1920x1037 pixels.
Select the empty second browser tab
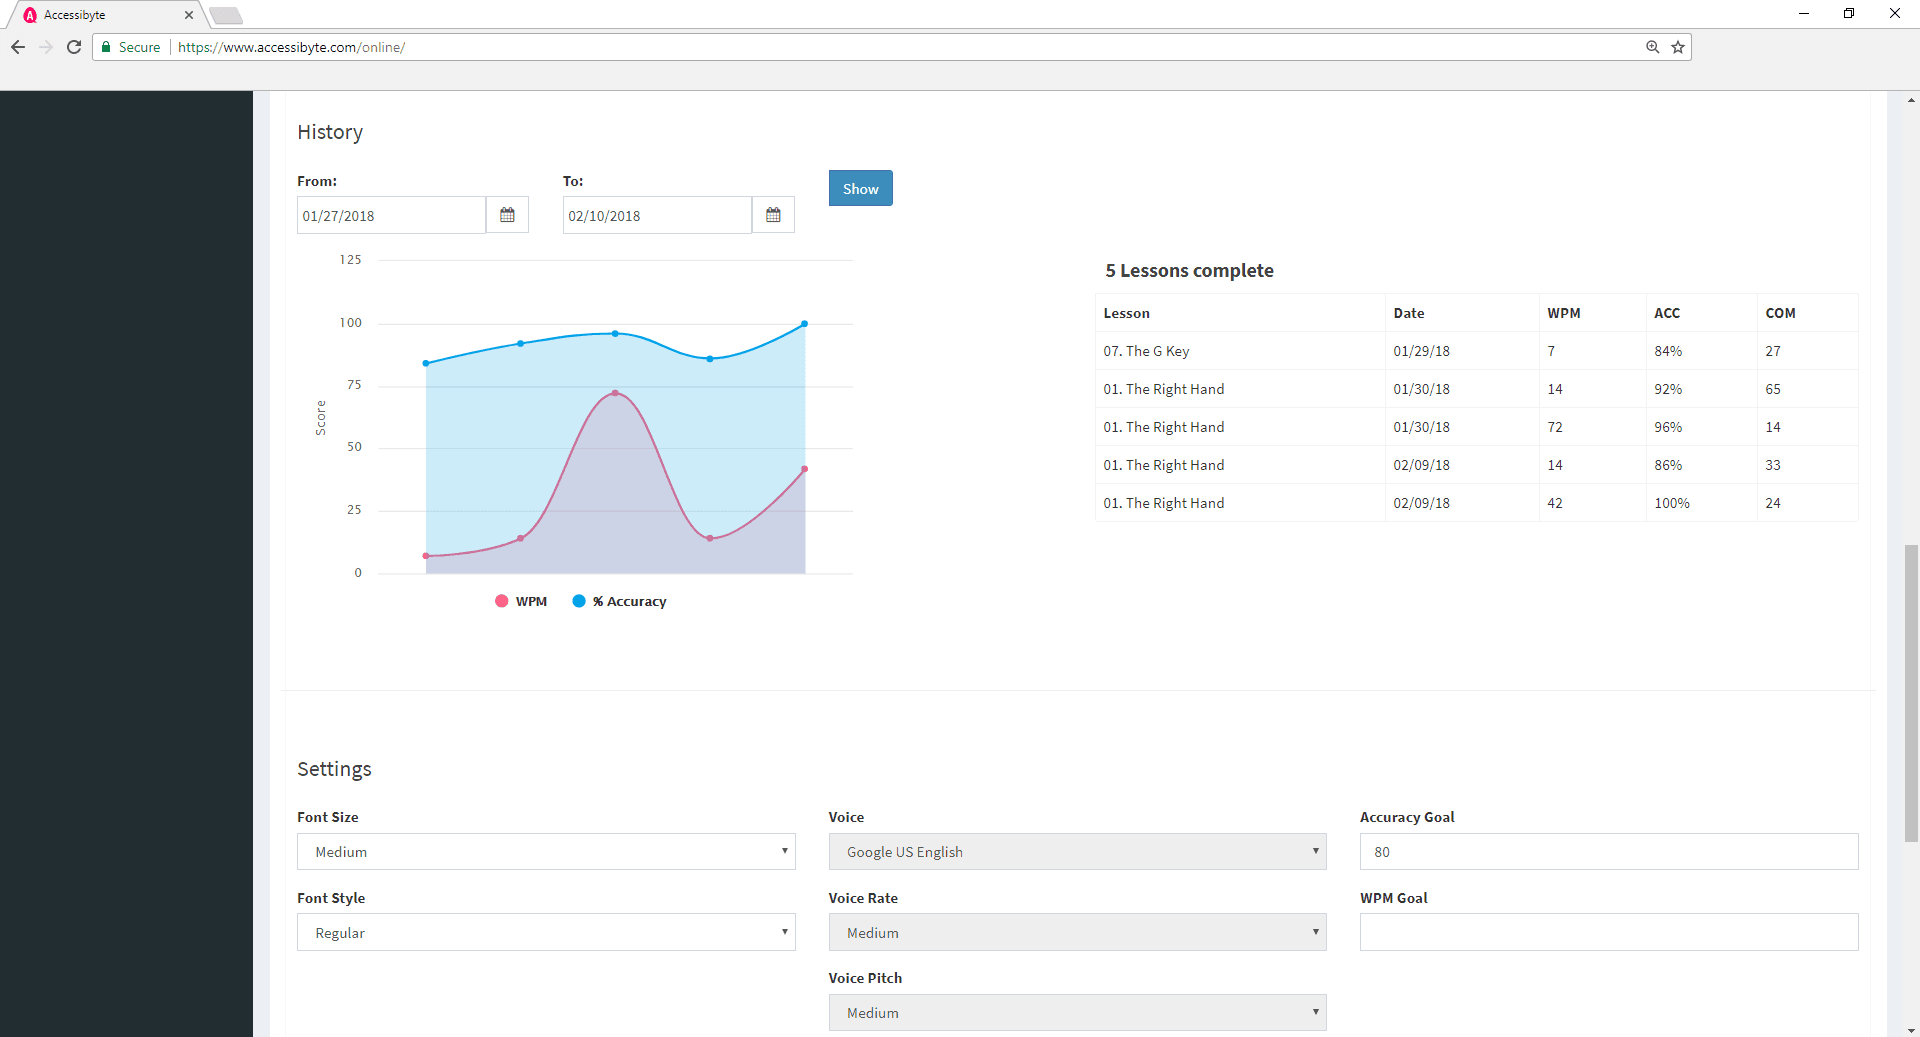[x=226, y=15]
